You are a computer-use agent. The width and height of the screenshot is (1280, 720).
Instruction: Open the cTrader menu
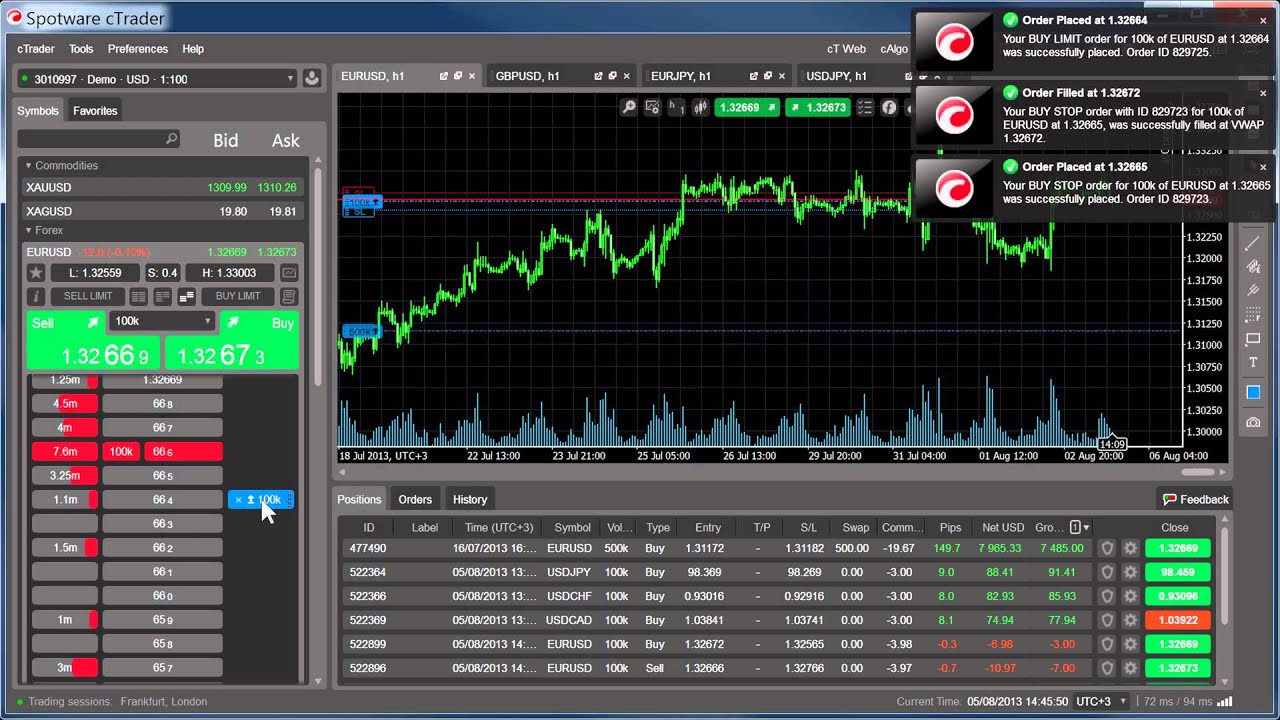click(x=36, y=49)
